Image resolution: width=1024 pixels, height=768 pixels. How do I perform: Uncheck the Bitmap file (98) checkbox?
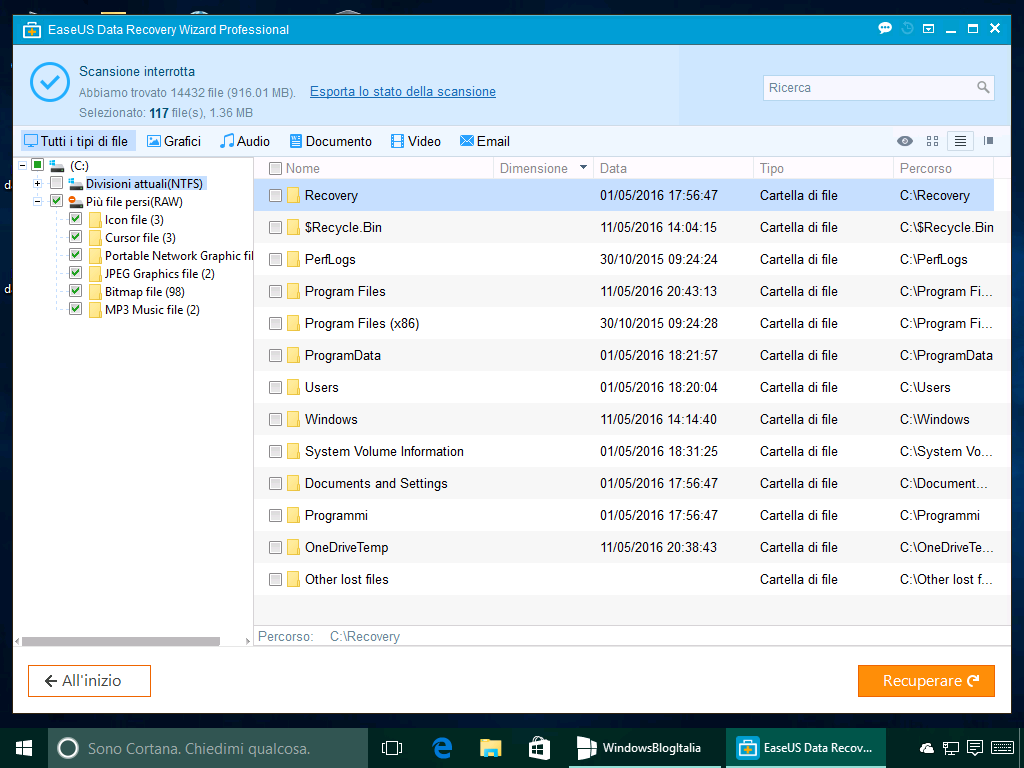[x=76, y=291]
